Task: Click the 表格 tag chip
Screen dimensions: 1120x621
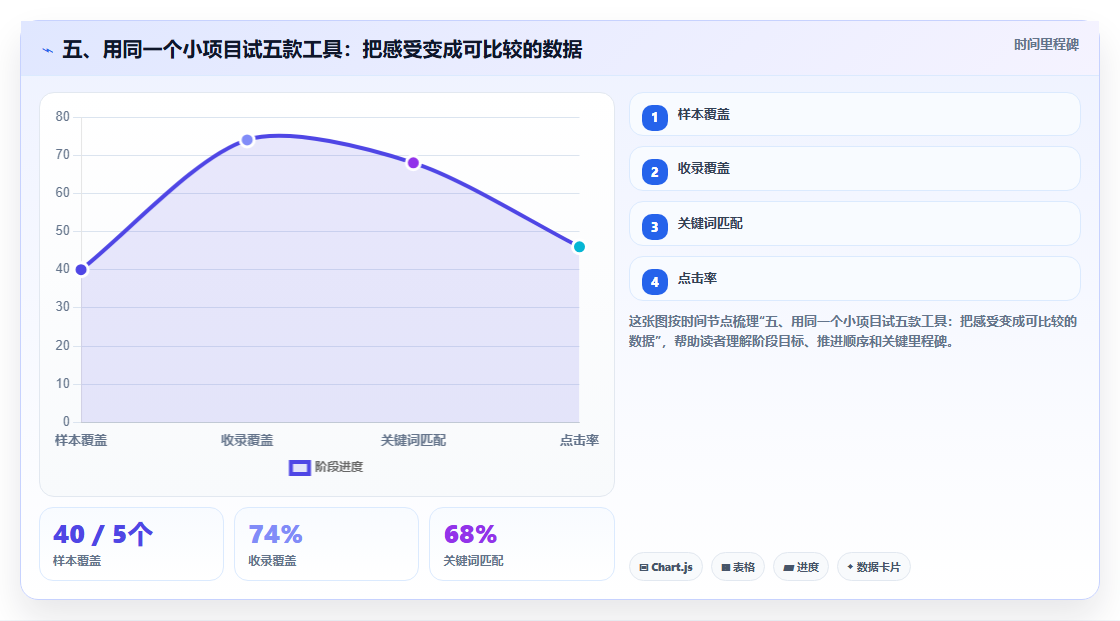Action: (738, 567)
